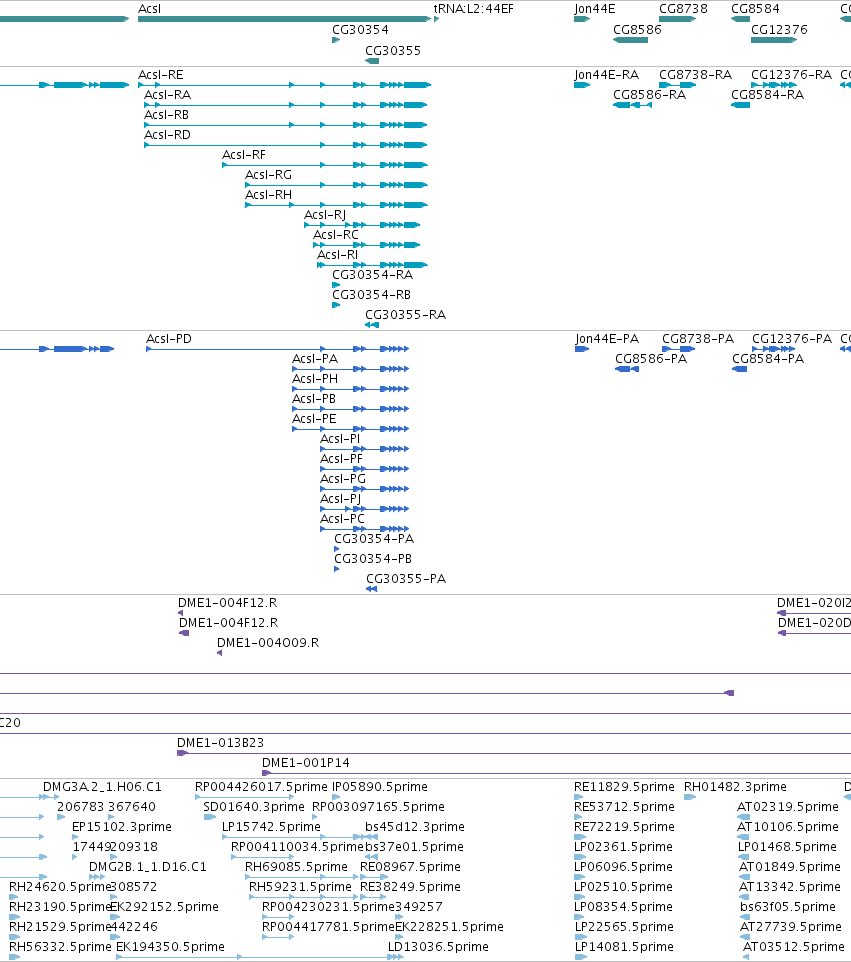851x962 pixels.
Task: Select protein Acsl-PE
Action: click(314, 418)
